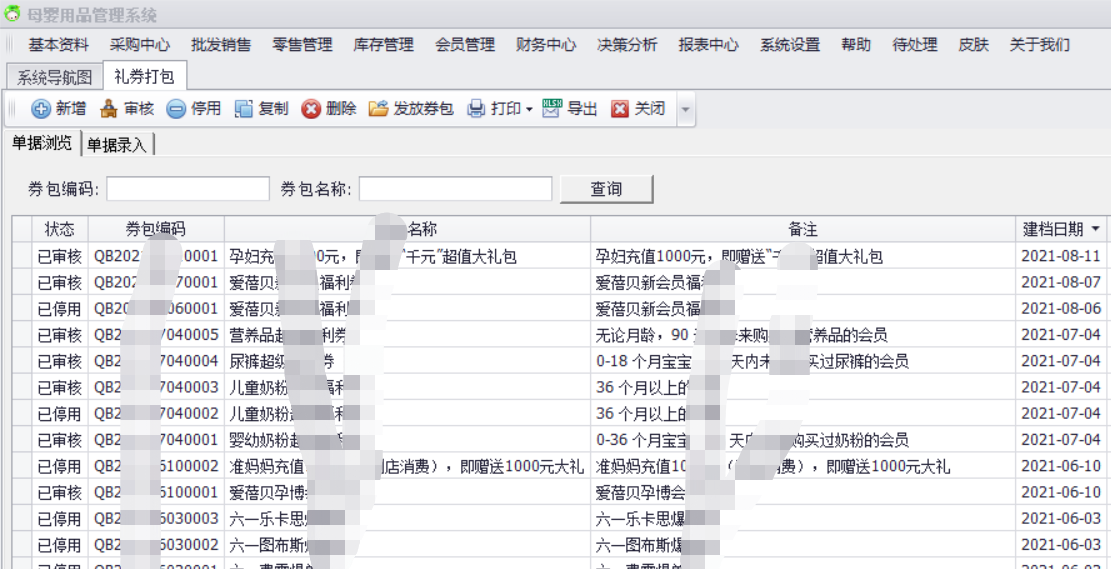
Task: Click the 查询 search button
Action: [x=607, y=189]
